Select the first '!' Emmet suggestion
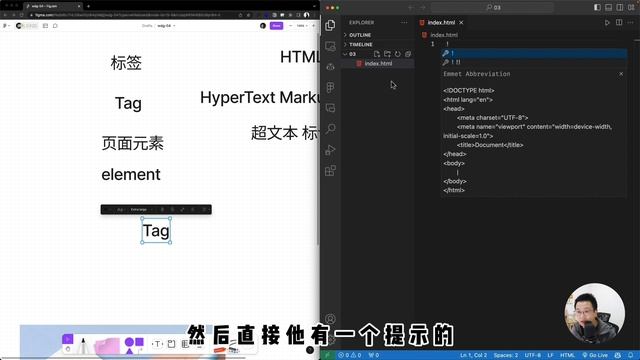 click(x=534, y=53)
